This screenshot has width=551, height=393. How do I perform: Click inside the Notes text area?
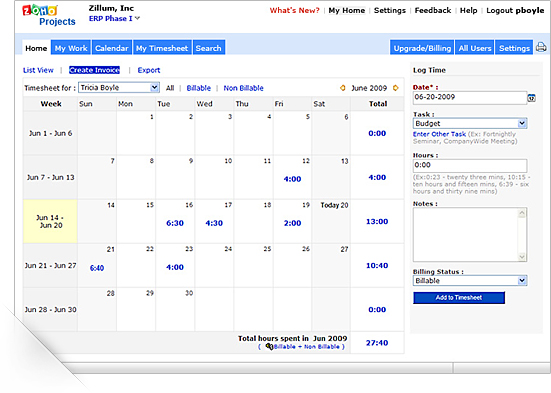[465, 234]
